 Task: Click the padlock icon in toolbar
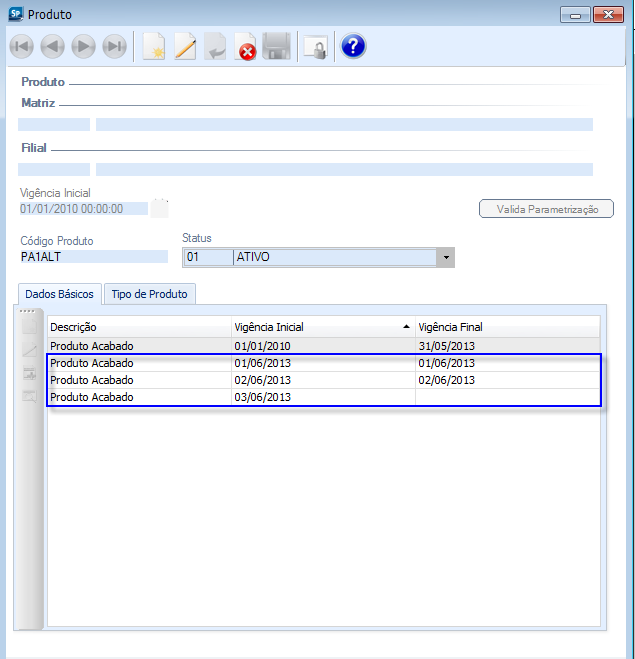315,47
